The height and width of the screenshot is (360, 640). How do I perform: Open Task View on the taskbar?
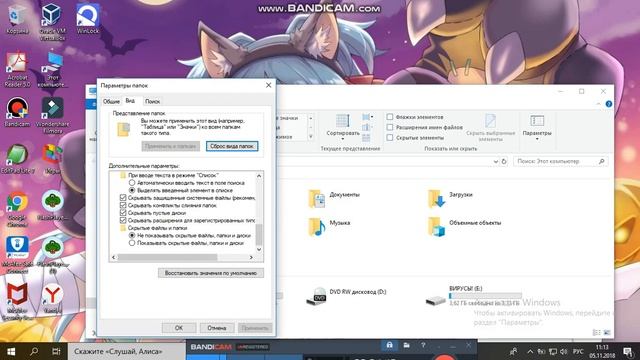click(x=56, y=351)
